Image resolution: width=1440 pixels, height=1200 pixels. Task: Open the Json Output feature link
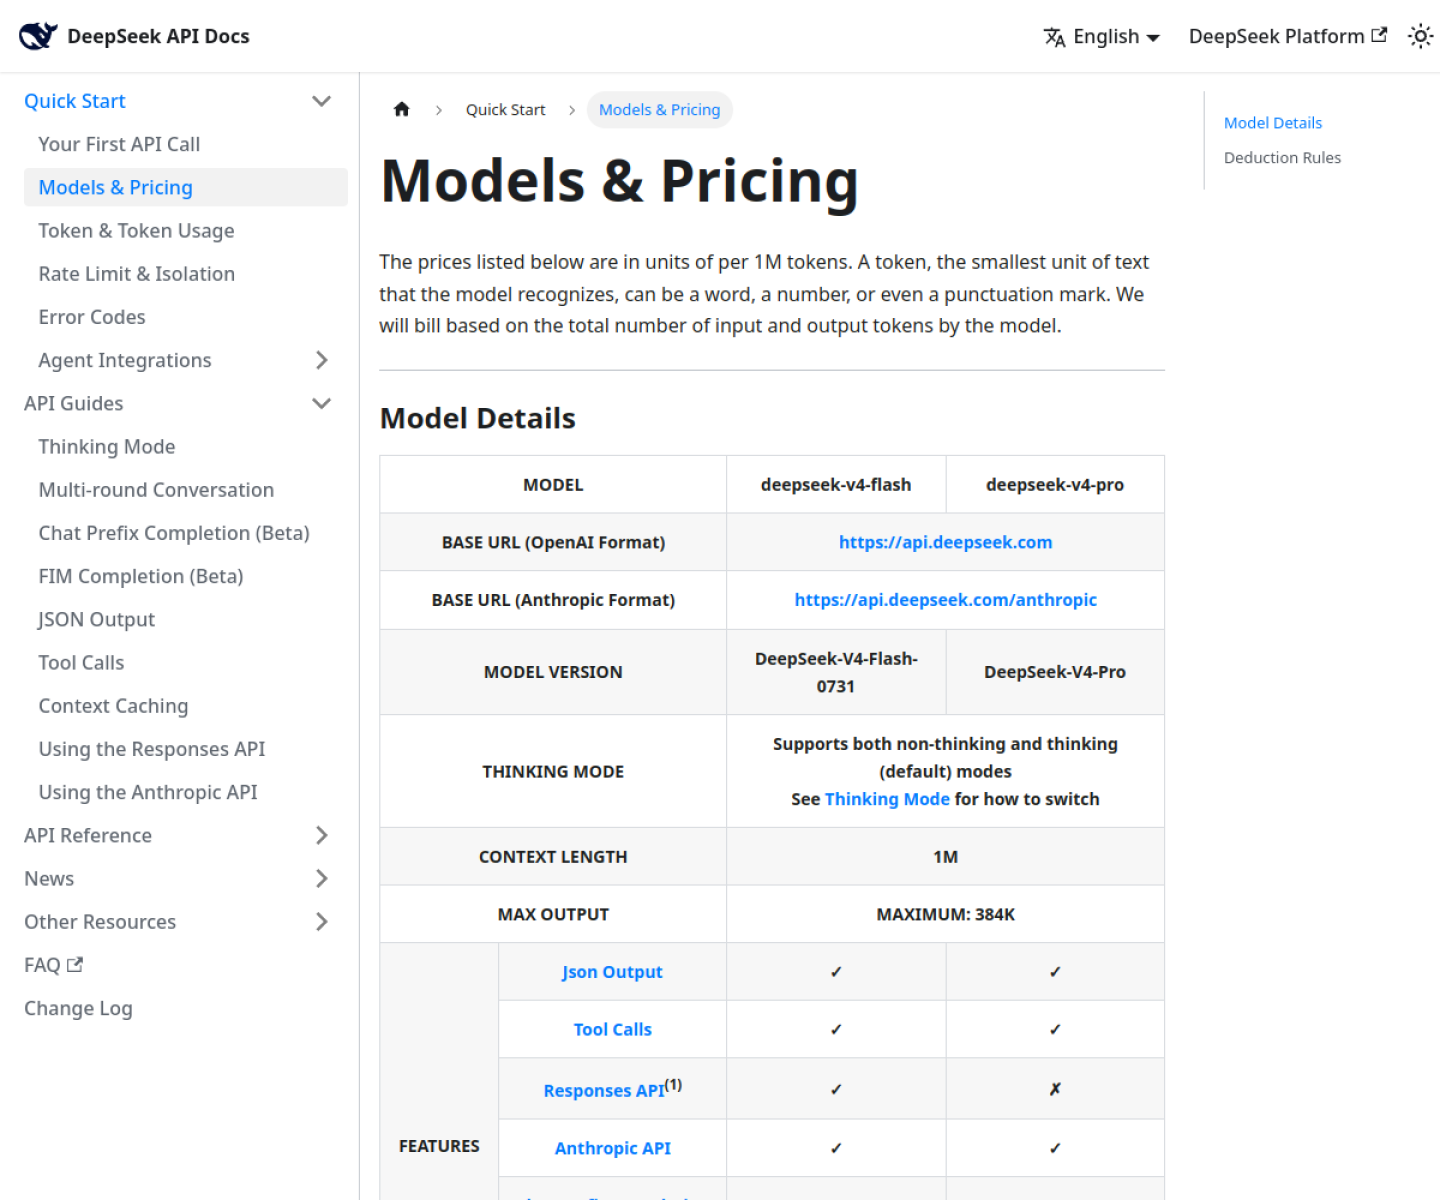(x=612, y=972)
